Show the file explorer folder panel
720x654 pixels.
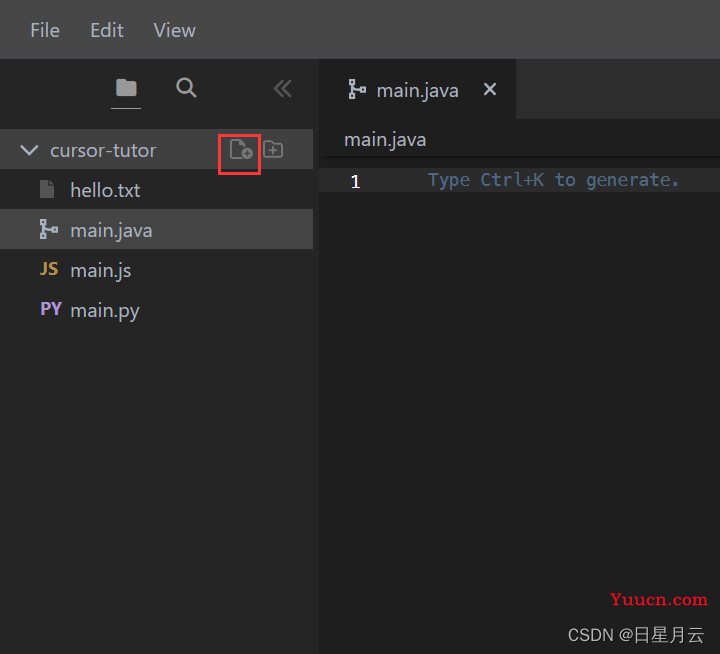(126, 88)
